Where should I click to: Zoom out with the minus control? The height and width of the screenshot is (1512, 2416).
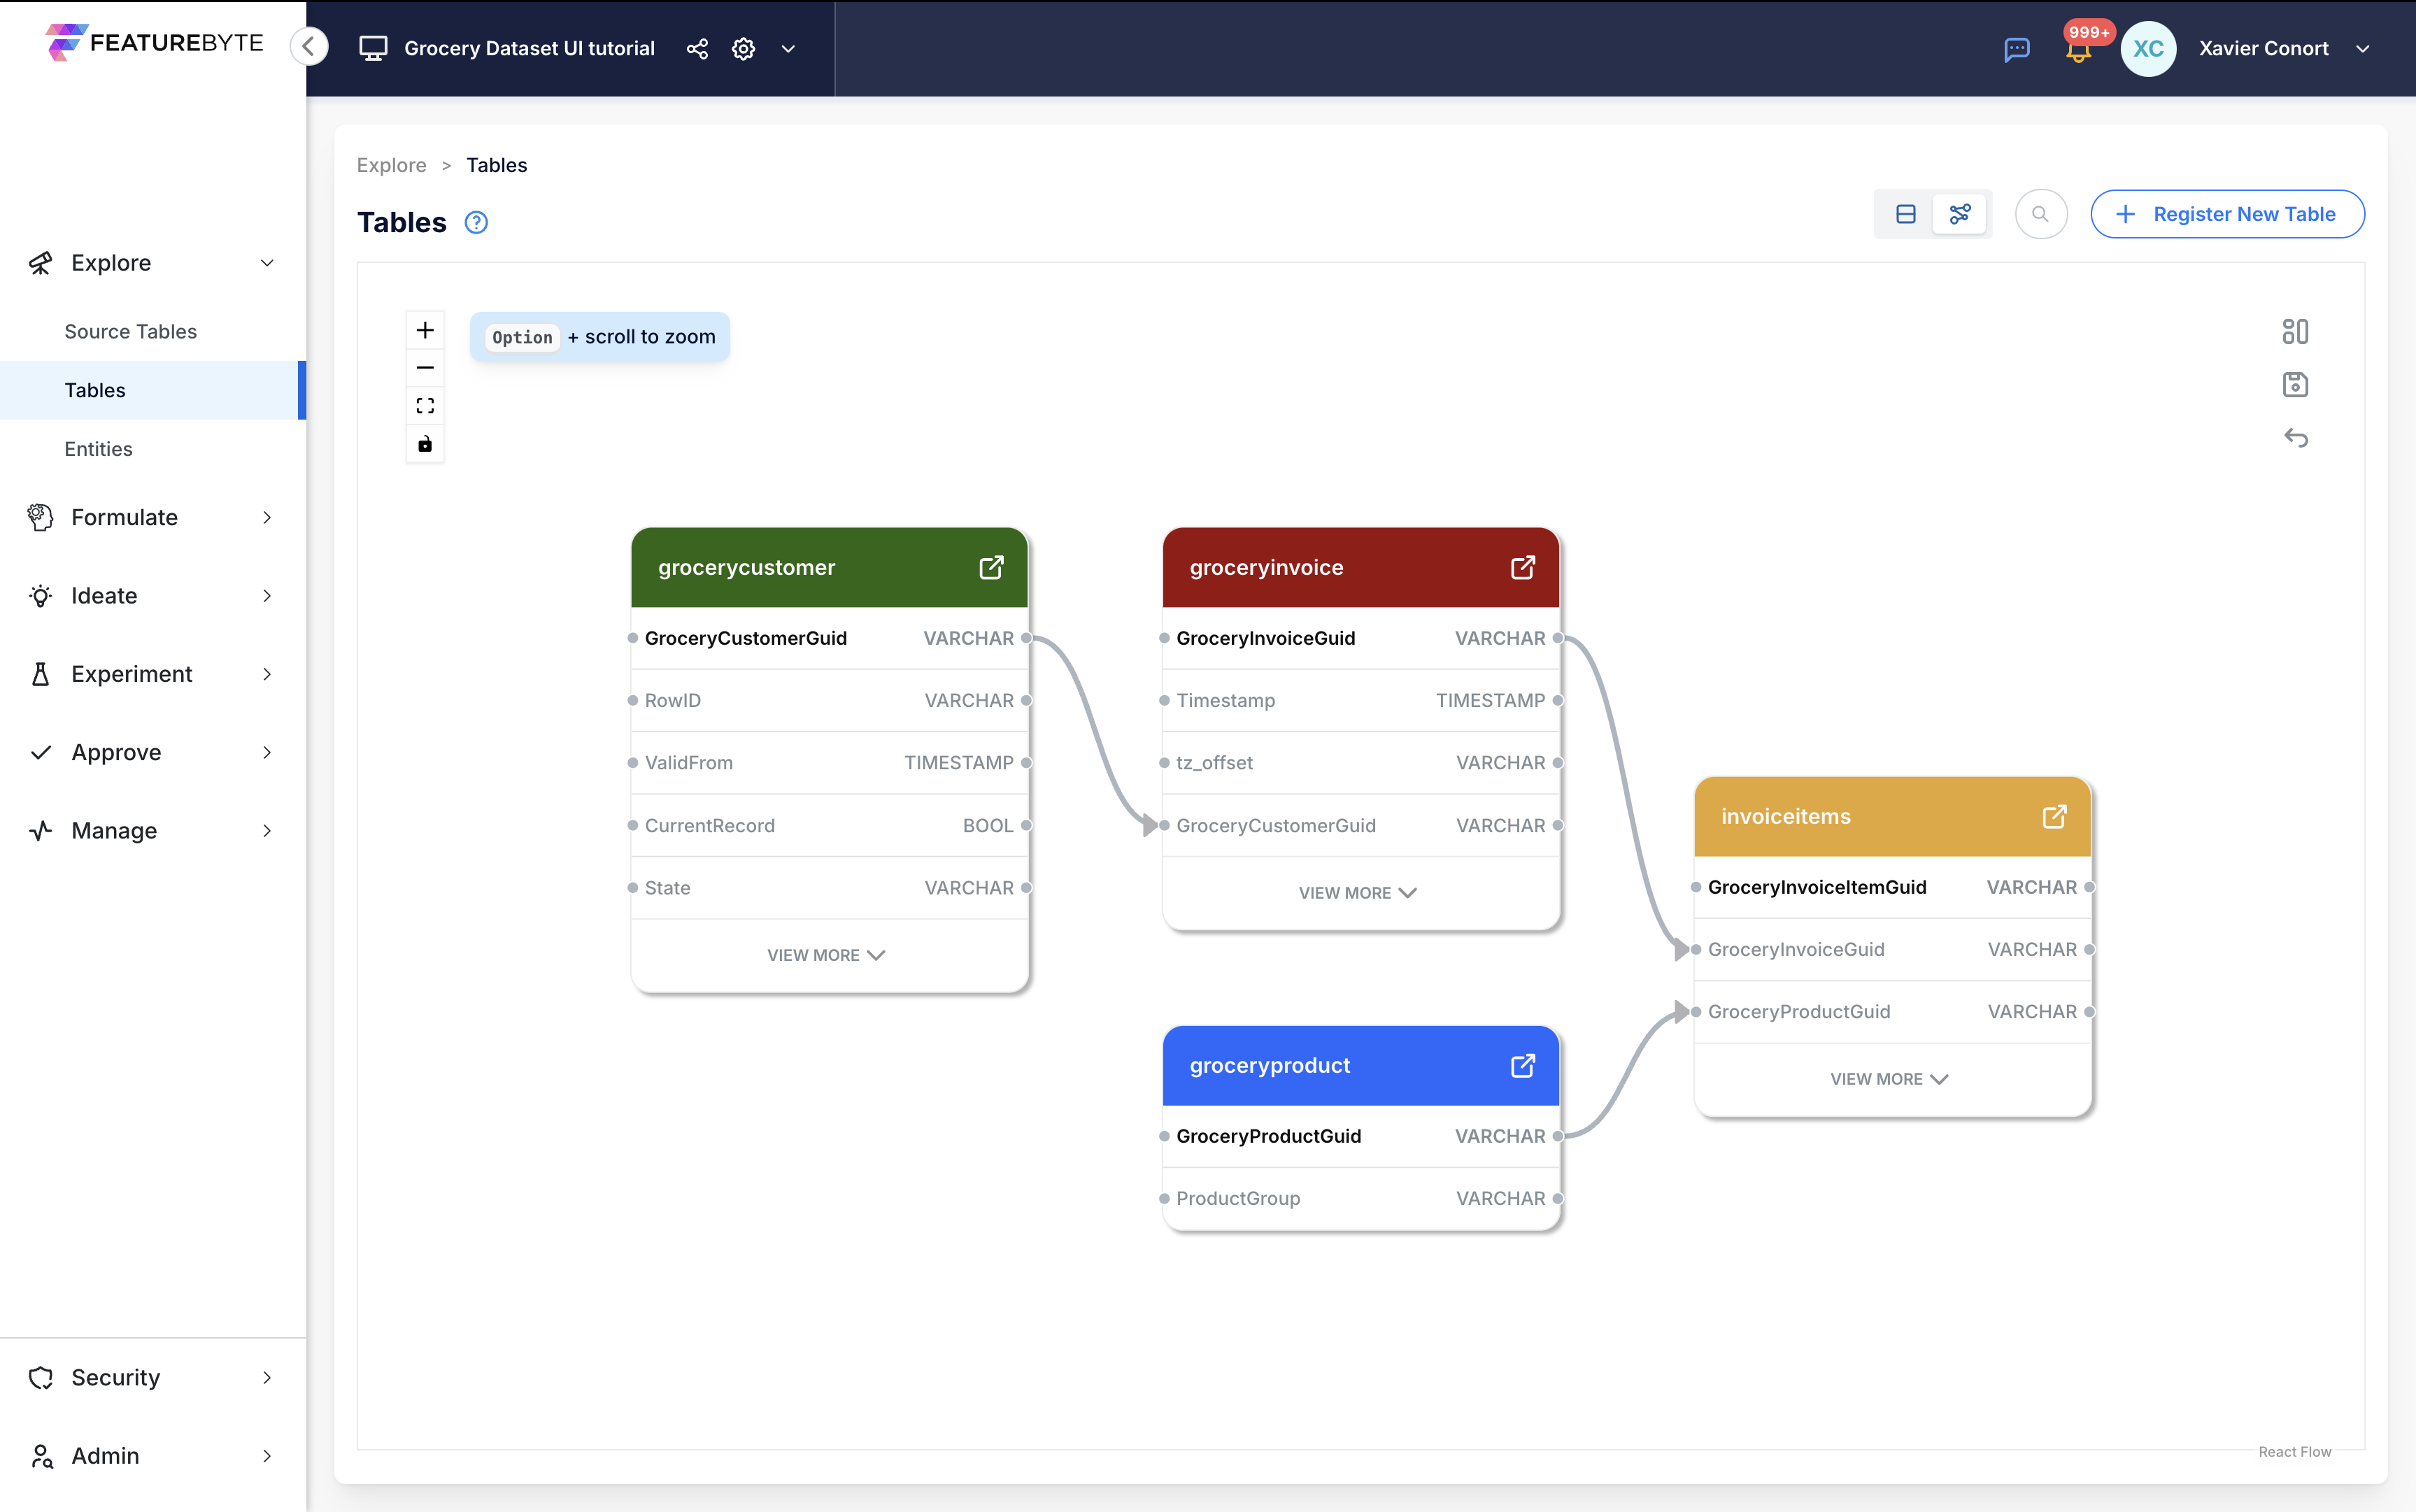tap(425, 368)
